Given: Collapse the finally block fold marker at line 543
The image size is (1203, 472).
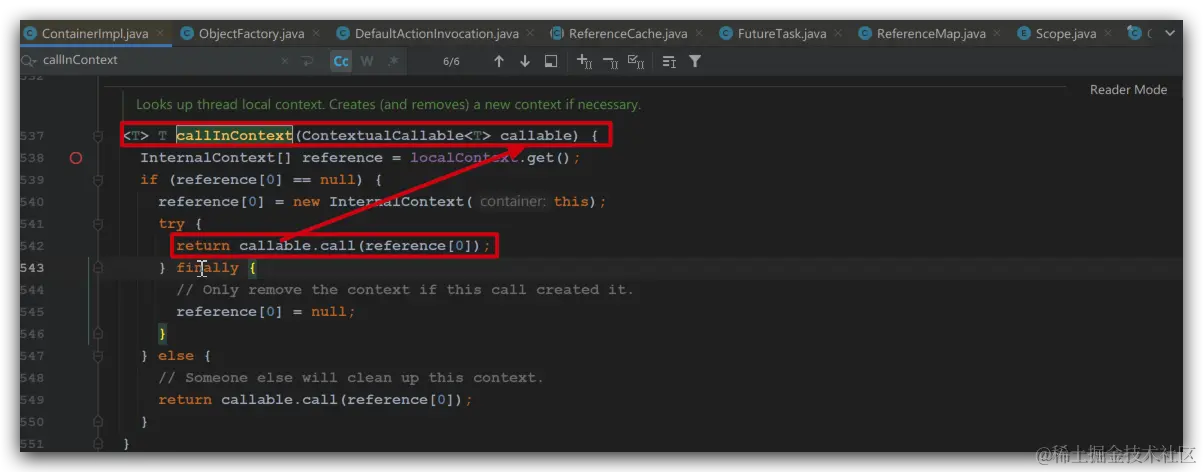Looking at the screenshot, I should [x=98, y=268].
